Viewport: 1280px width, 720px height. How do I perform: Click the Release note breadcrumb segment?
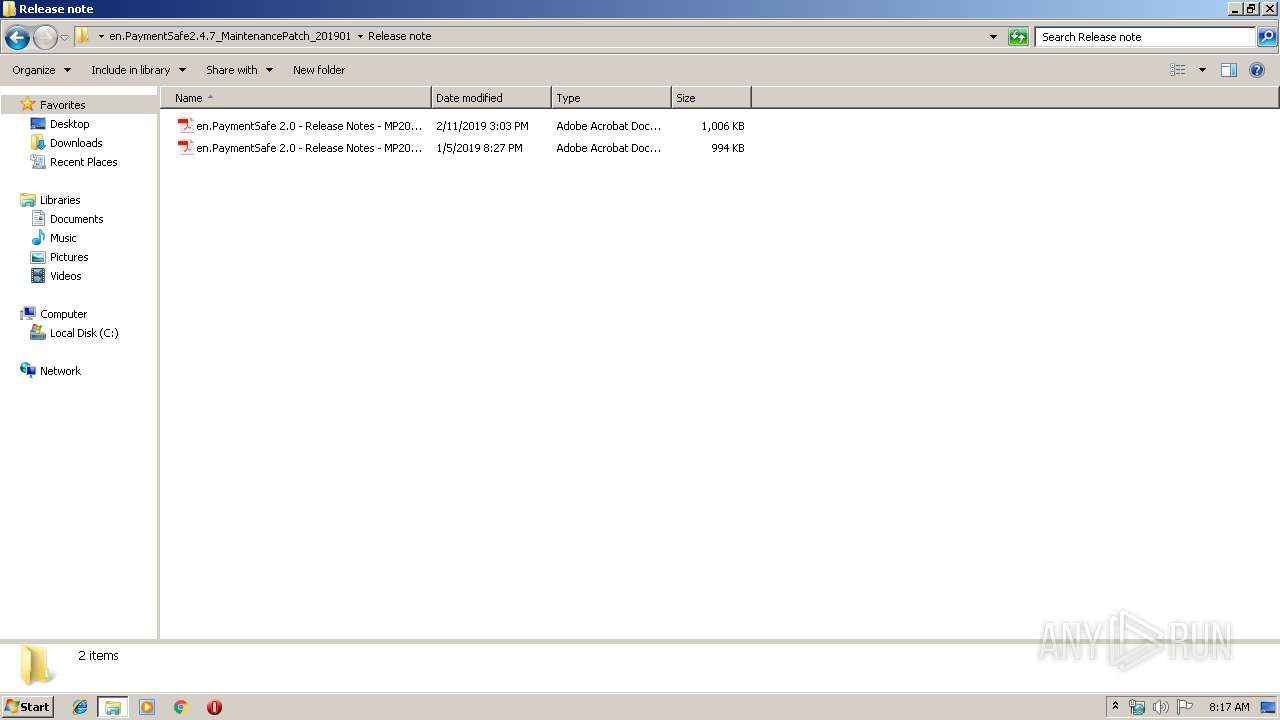point(400,36)
